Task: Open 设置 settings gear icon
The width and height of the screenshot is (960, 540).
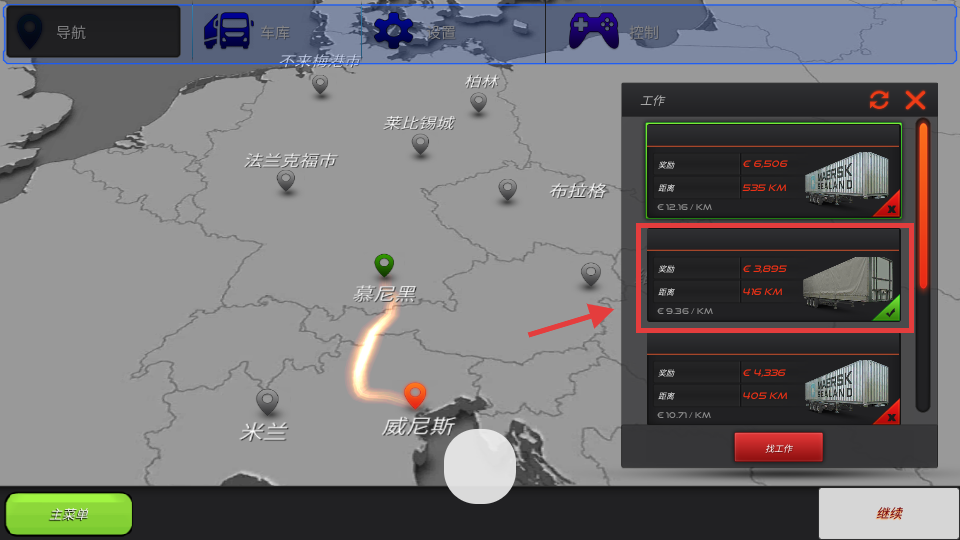Action: [x=393, y=31]
